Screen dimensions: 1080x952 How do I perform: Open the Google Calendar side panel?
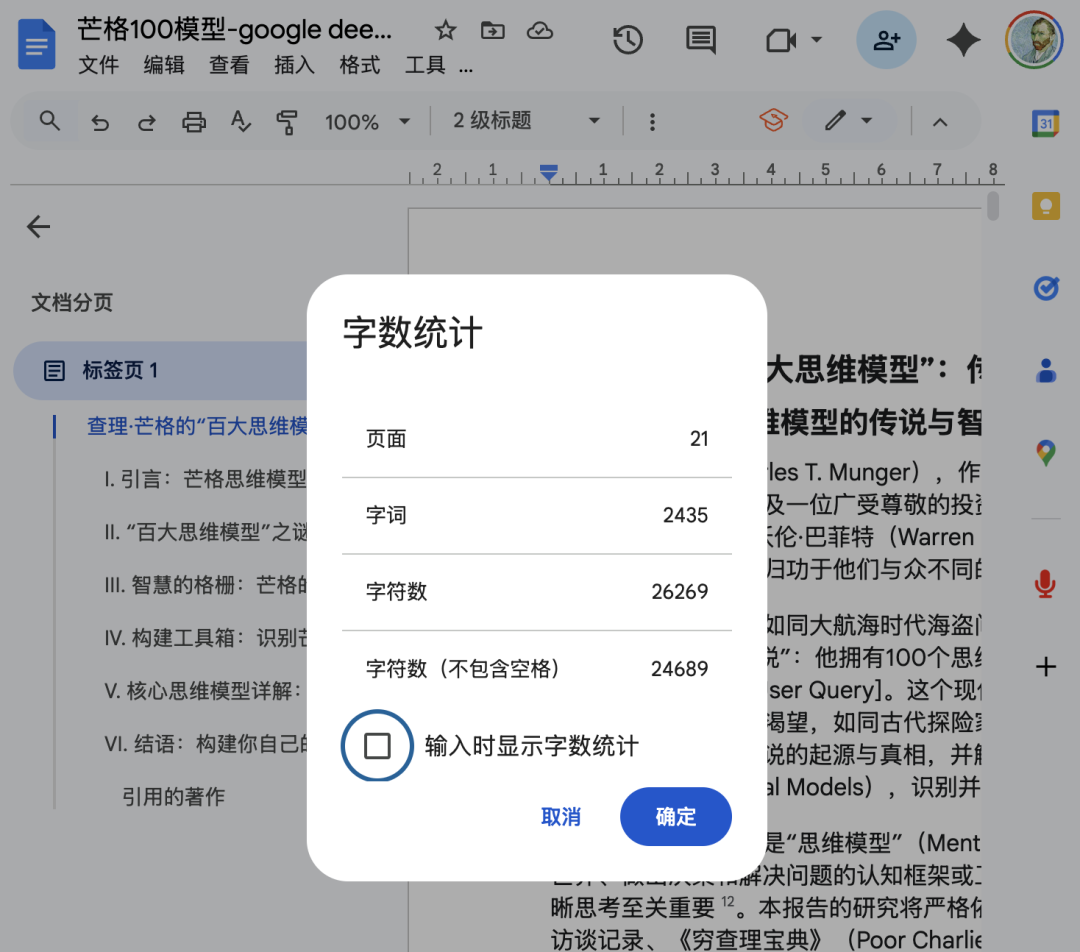point(1046,123)
